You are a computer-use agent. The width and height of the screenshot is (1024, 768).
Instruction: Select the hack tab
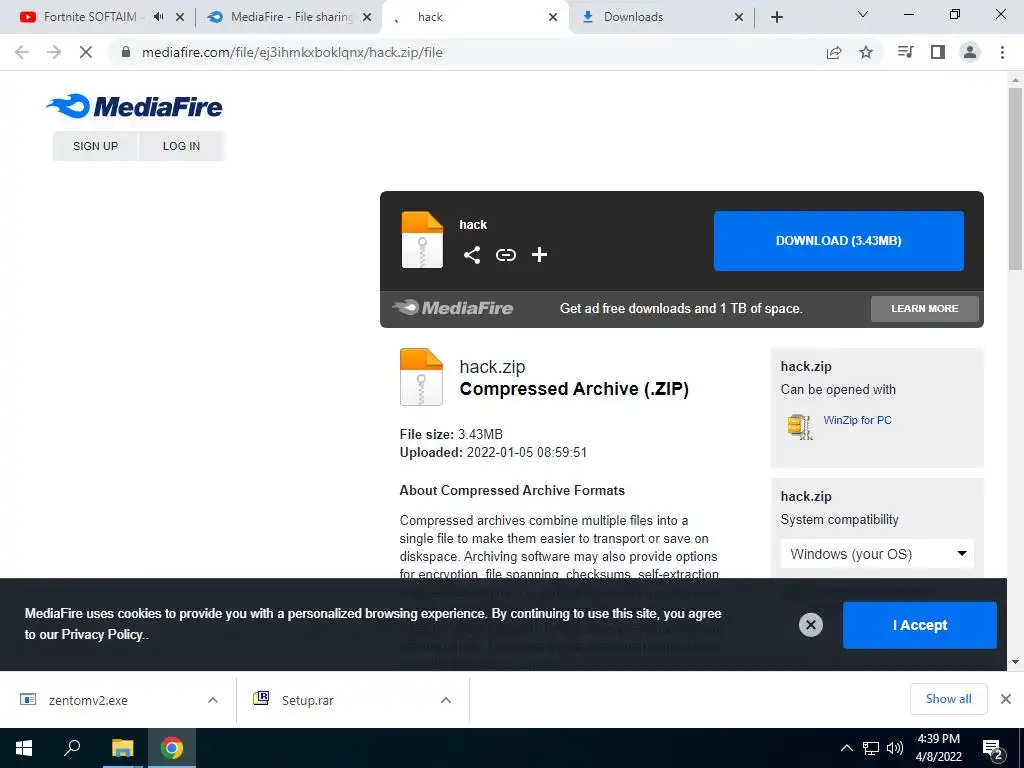coord(473,17)
